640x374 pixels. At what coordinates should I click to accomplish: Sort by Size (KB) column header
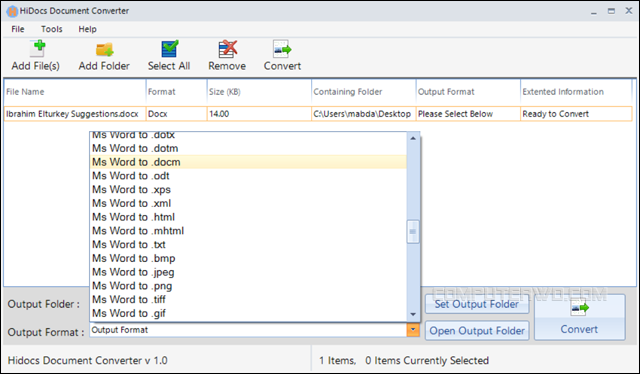(259, 92)
